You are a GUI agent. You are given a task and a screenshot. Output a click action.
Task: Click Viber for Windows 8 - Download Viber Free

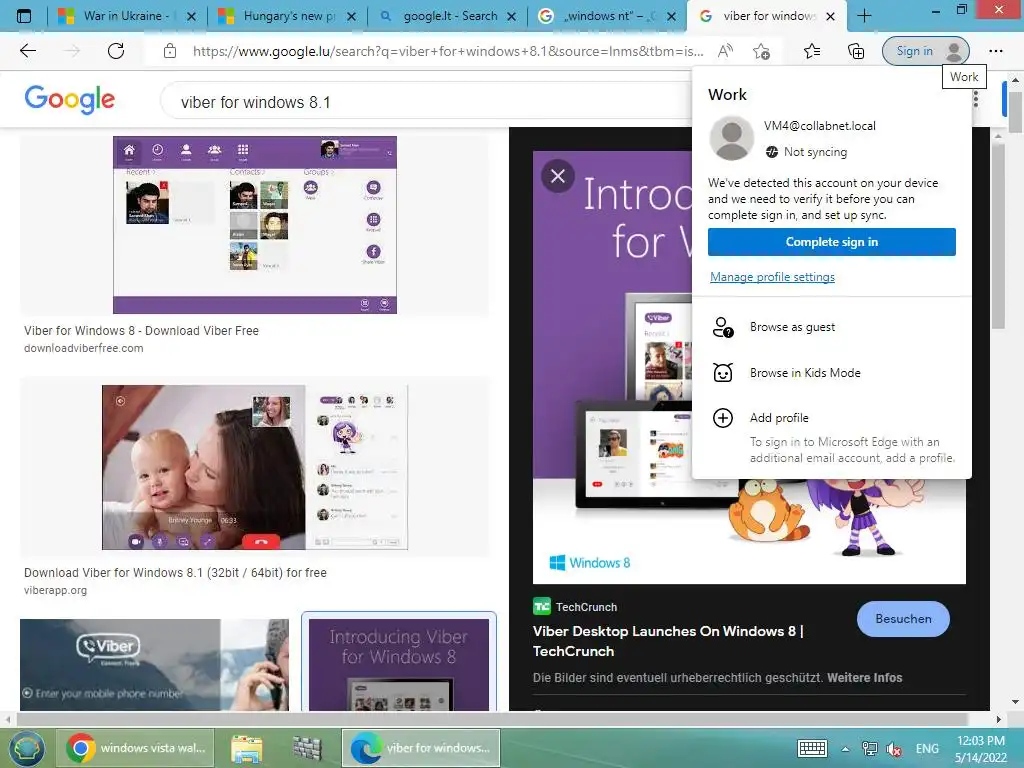(141, 330)
